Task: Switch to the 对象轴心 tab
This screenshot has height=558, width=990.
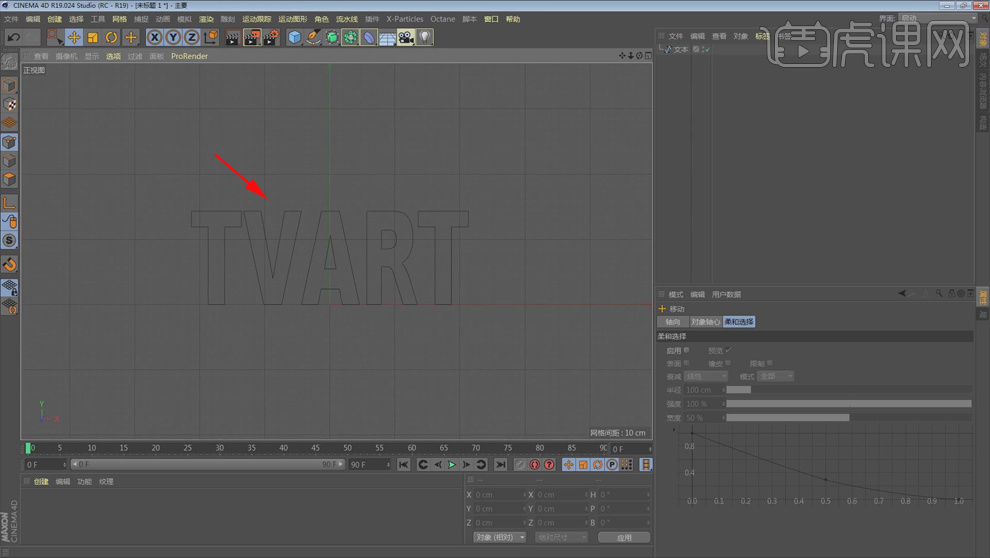Action: (705, 322)
